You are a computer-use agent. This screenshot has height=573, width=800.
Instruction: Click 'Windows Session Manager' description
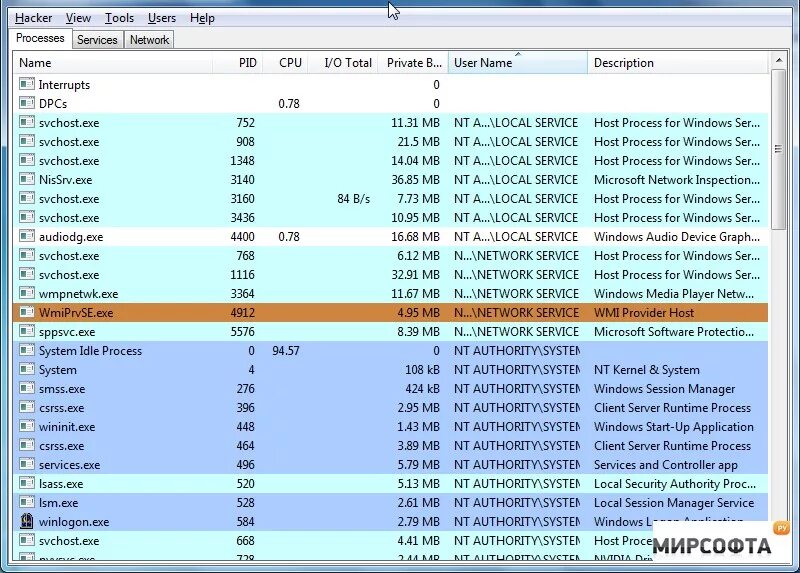(664, 389)
